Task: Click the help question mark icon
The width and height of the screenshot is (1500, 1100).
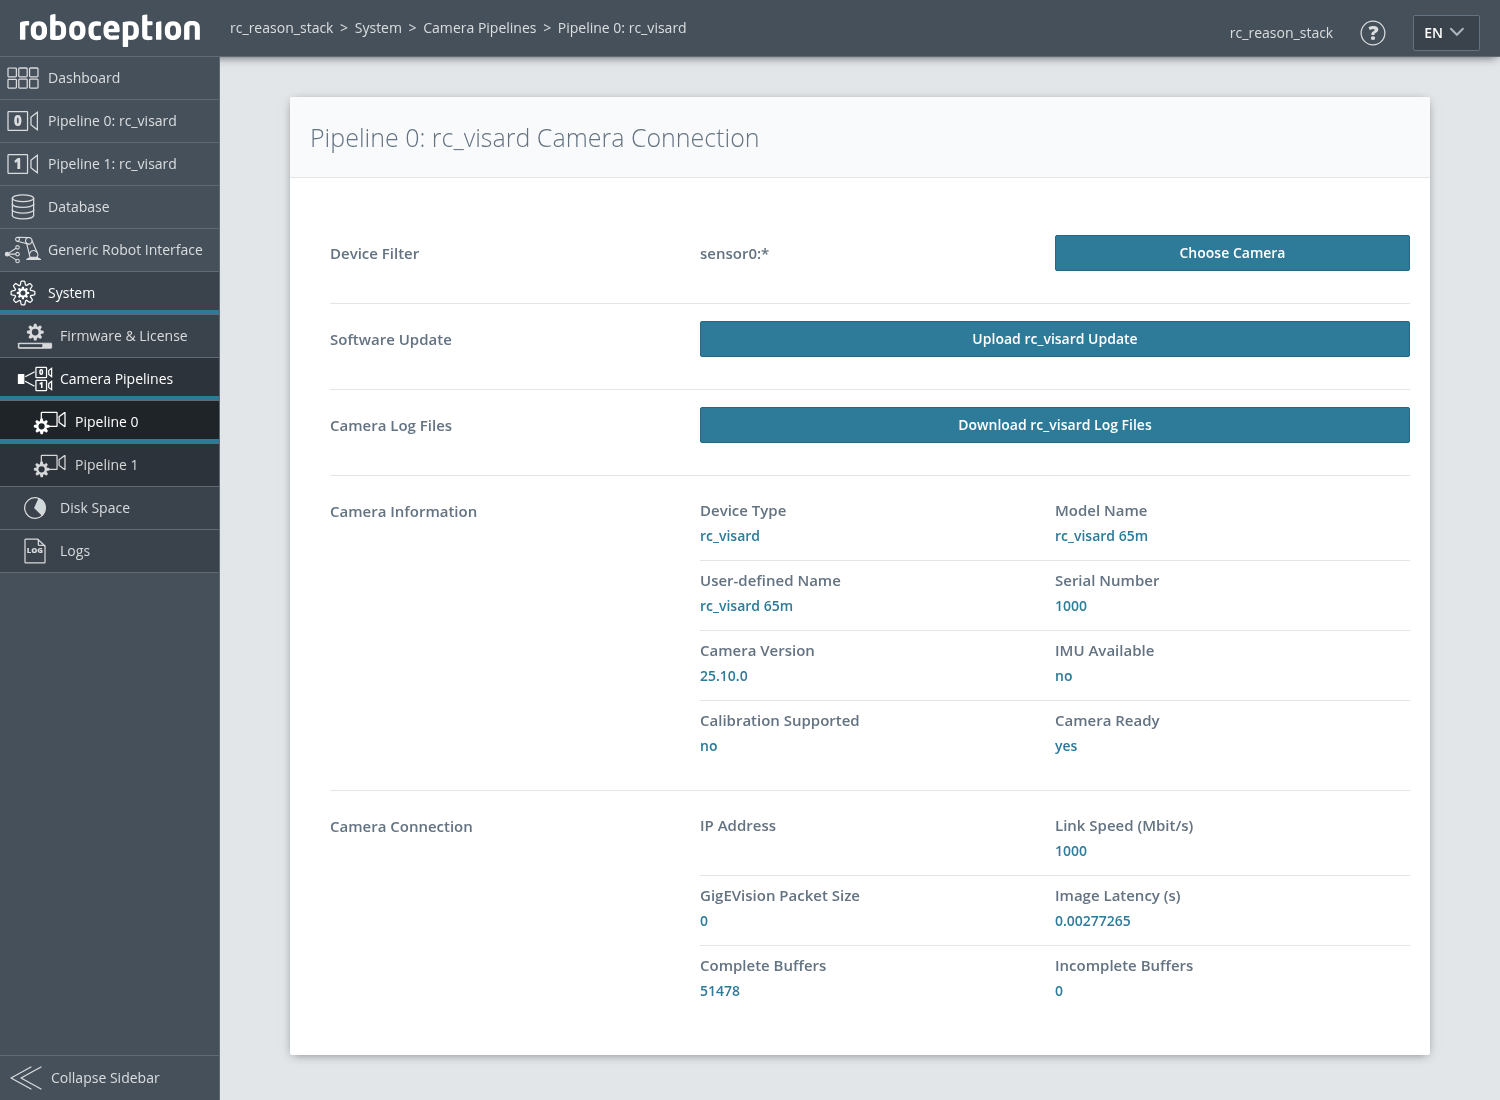Action: tap(1373, 33)
